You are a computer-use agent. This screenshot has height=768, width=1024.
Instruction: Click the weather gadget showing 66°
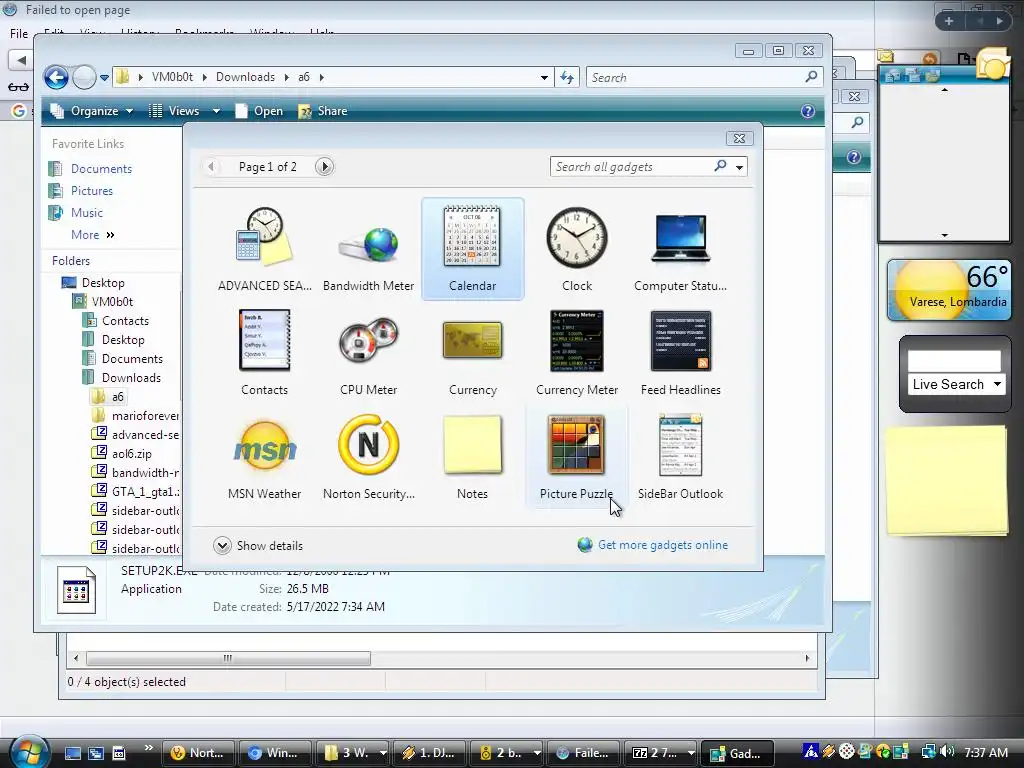tap(949, 290)
